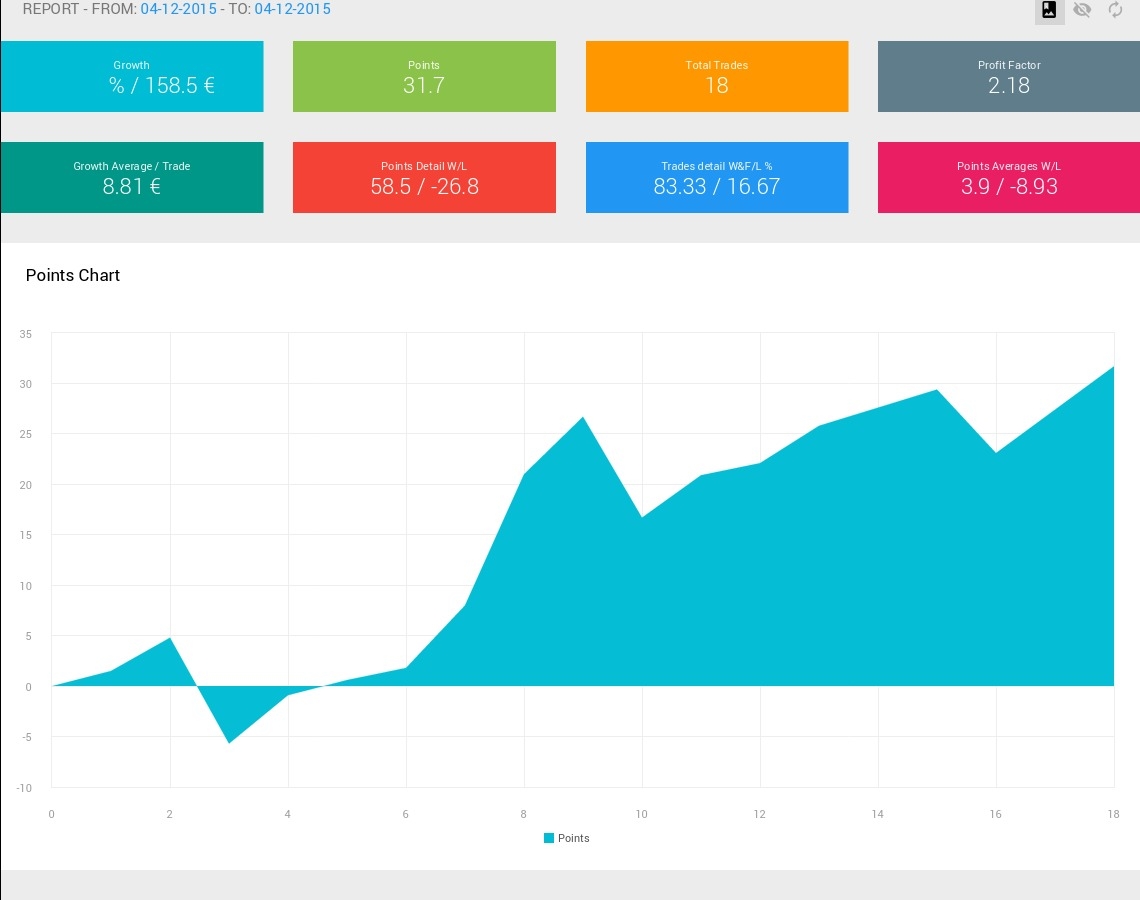Image resolution: width=1140 pixels, height=900 pixels.
Task: Click the Growth Average / Trade card
Action: [x=132, y=177]
